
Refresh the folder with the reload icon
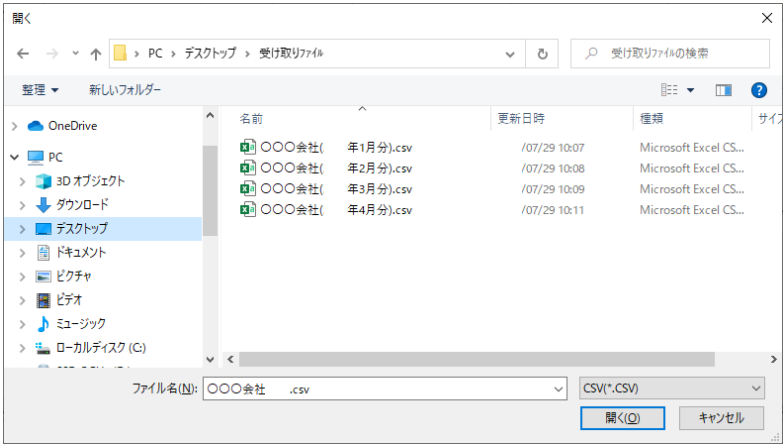pyautogui.click(x=542, y=54)
